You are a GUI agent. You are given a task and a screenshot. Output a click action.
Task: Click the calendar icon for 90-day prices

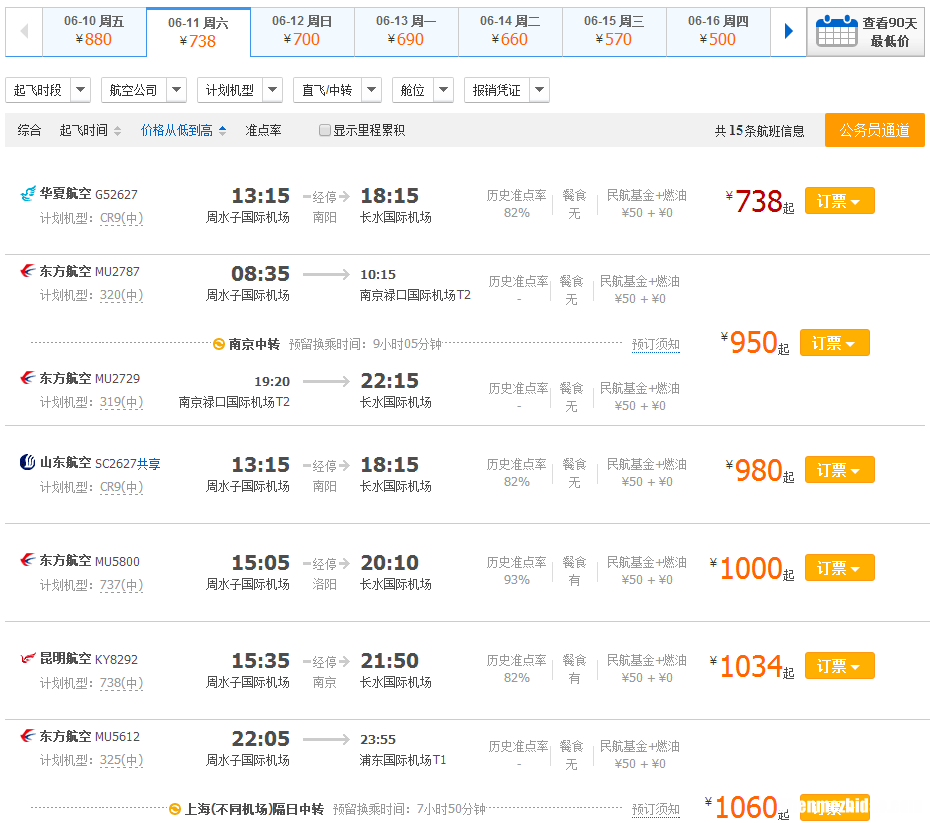[836, 31]
